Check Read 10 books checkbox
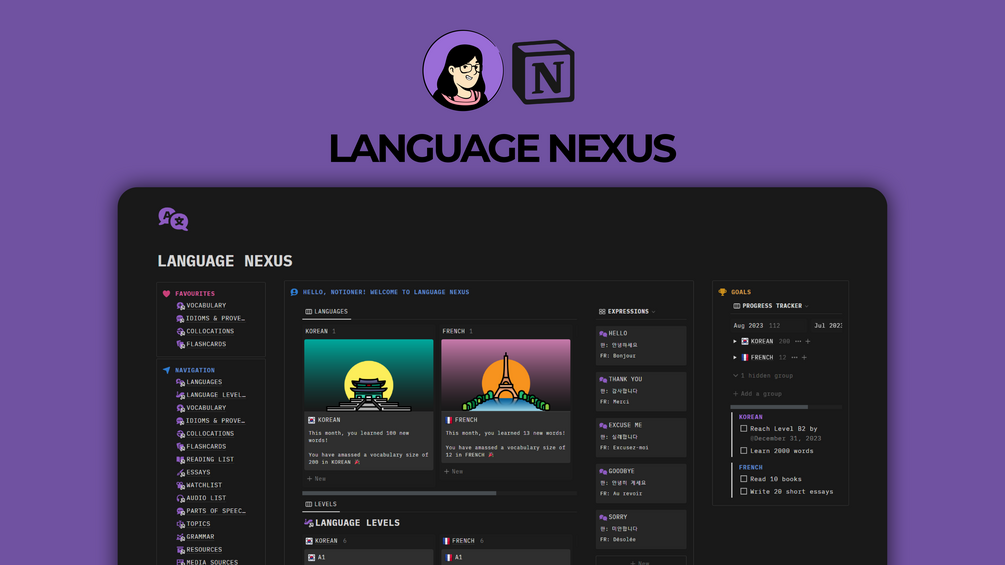 tap(743, 479)
